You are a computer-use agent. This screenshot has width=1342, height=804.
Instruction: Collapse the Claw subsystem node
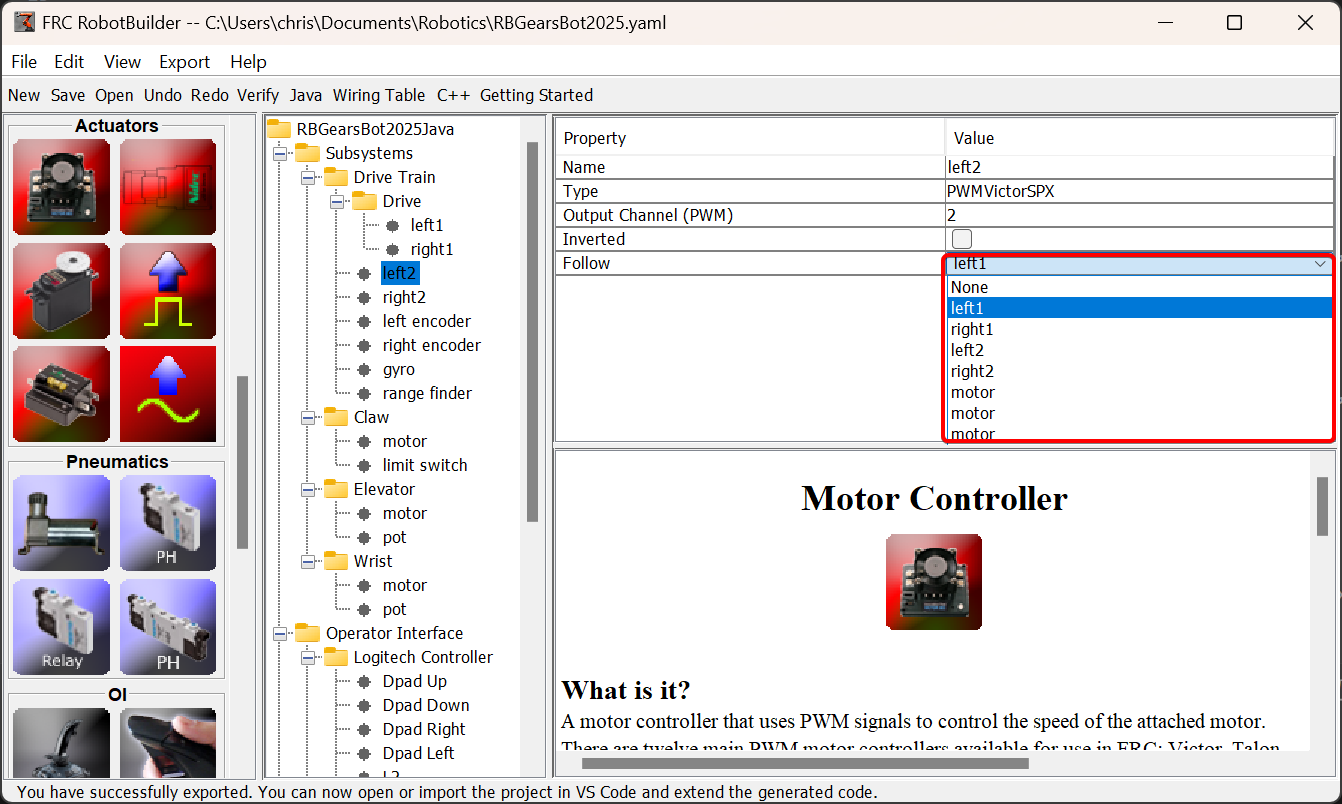pos(309,417)
